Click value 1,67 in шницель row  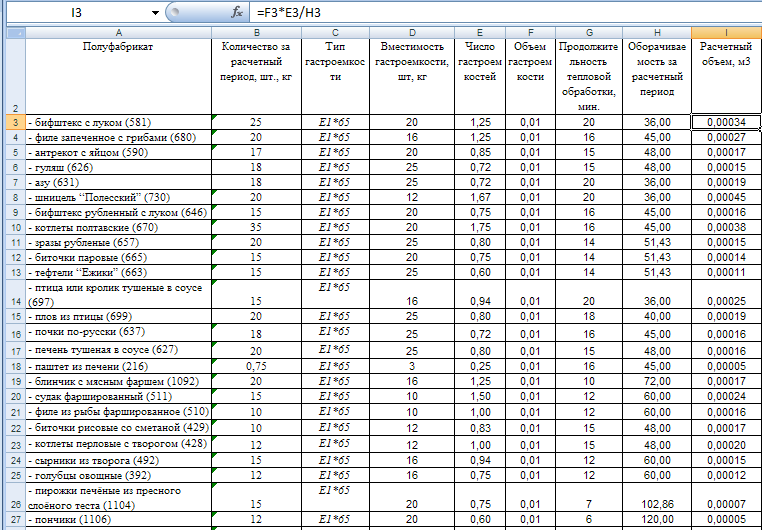(x=480, y=198)
